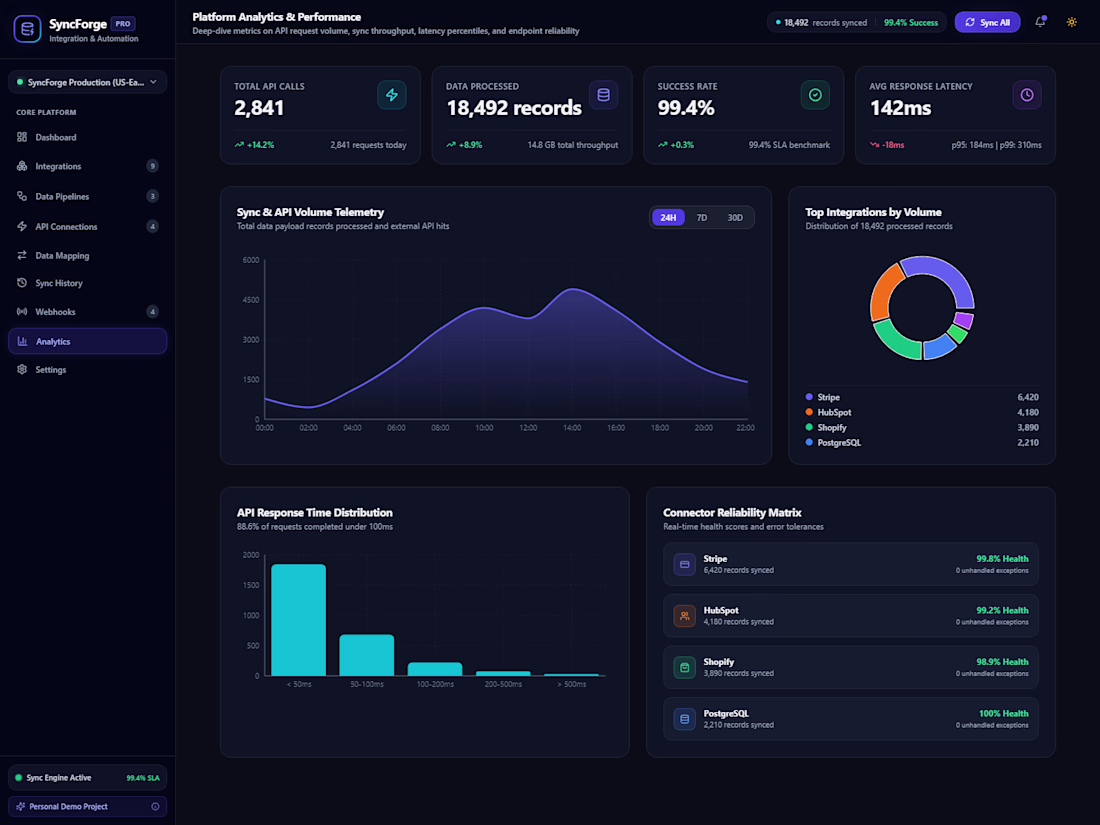This screenshot has height=825, width=1100.
Task: Switch telemetry chart to 7D
Action: pyautogui.click(x=702, y=217)
